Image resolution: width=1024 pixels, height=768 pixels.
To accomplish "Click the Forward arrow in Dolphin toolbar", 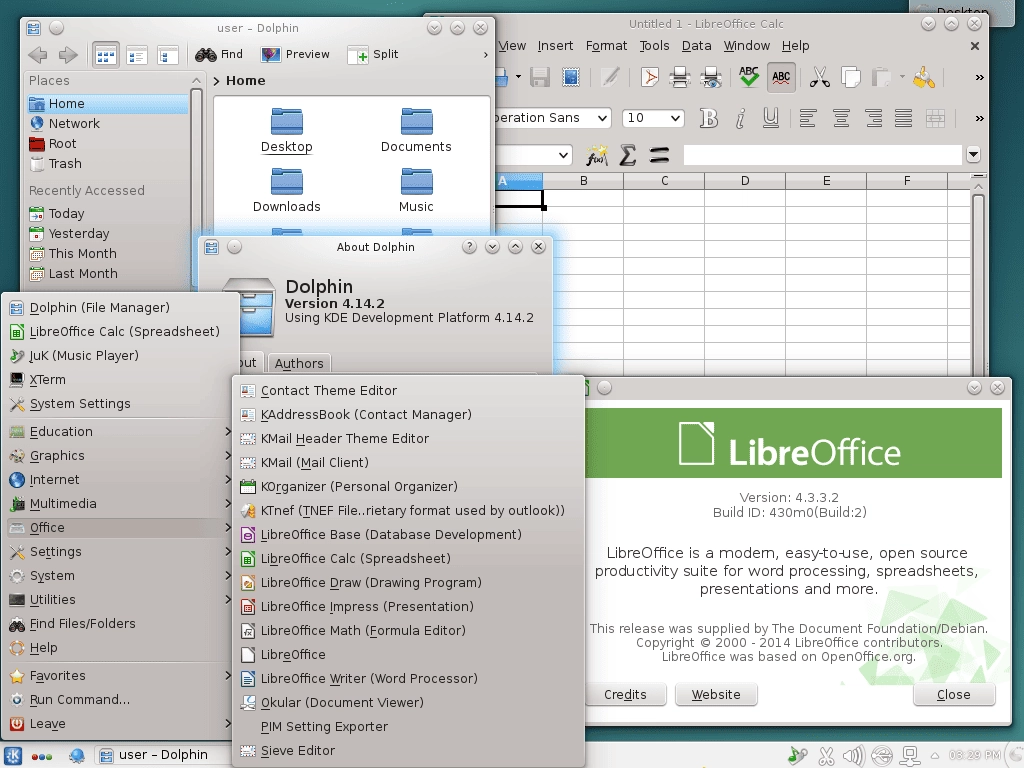I will pyautogui.click(x=67, y=55).
